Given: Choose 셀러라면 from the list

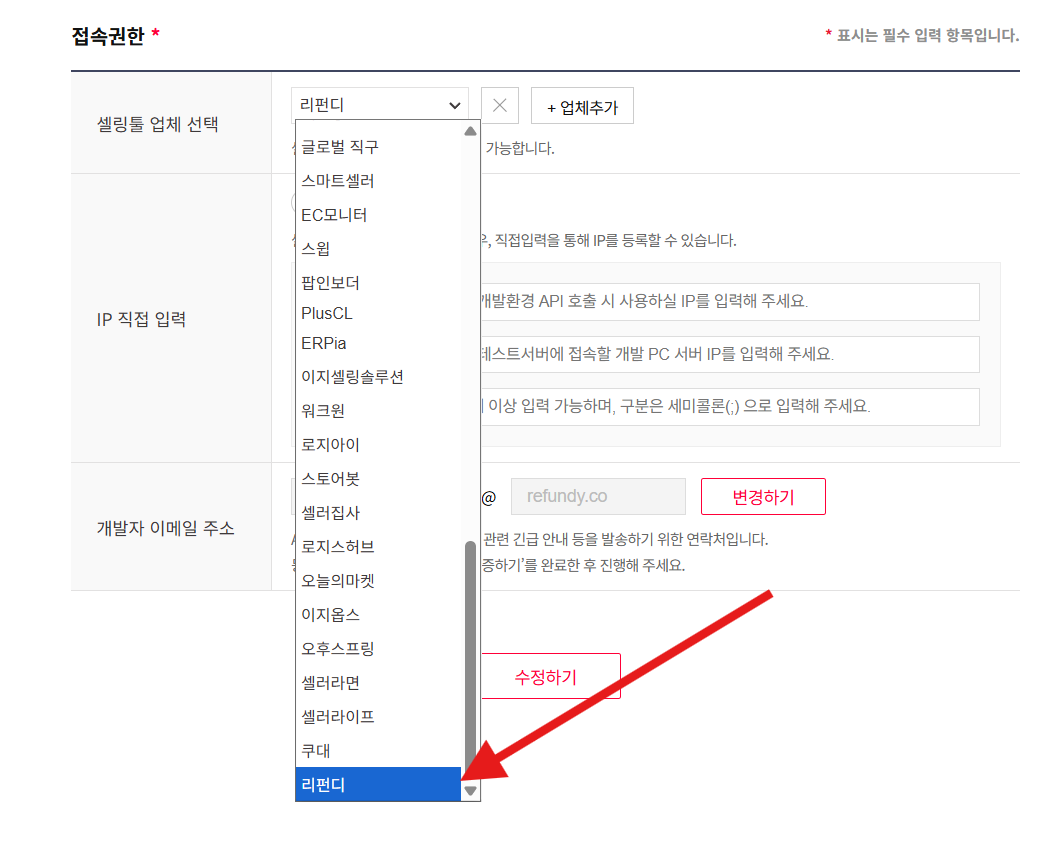Looking at the screenshot, I should tap(378, 683).
